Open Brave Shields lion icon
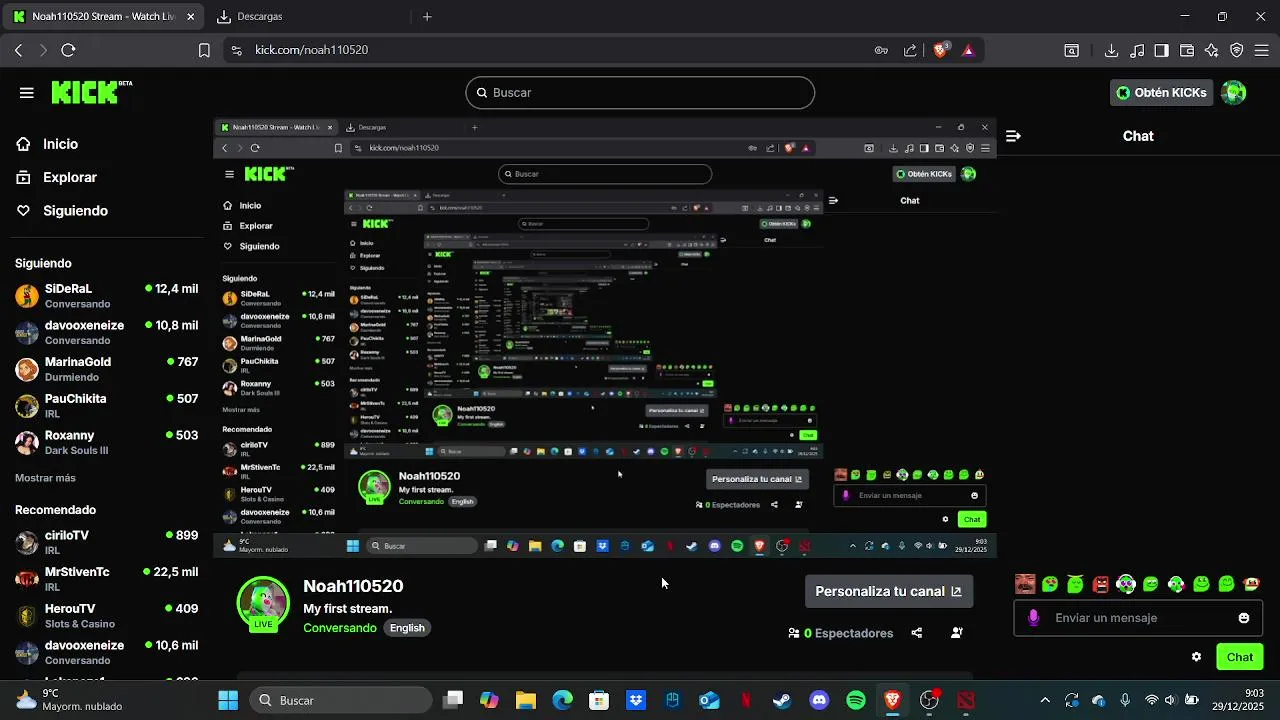This screenshot has width=1280, height=720. click(x=941, y=50)
